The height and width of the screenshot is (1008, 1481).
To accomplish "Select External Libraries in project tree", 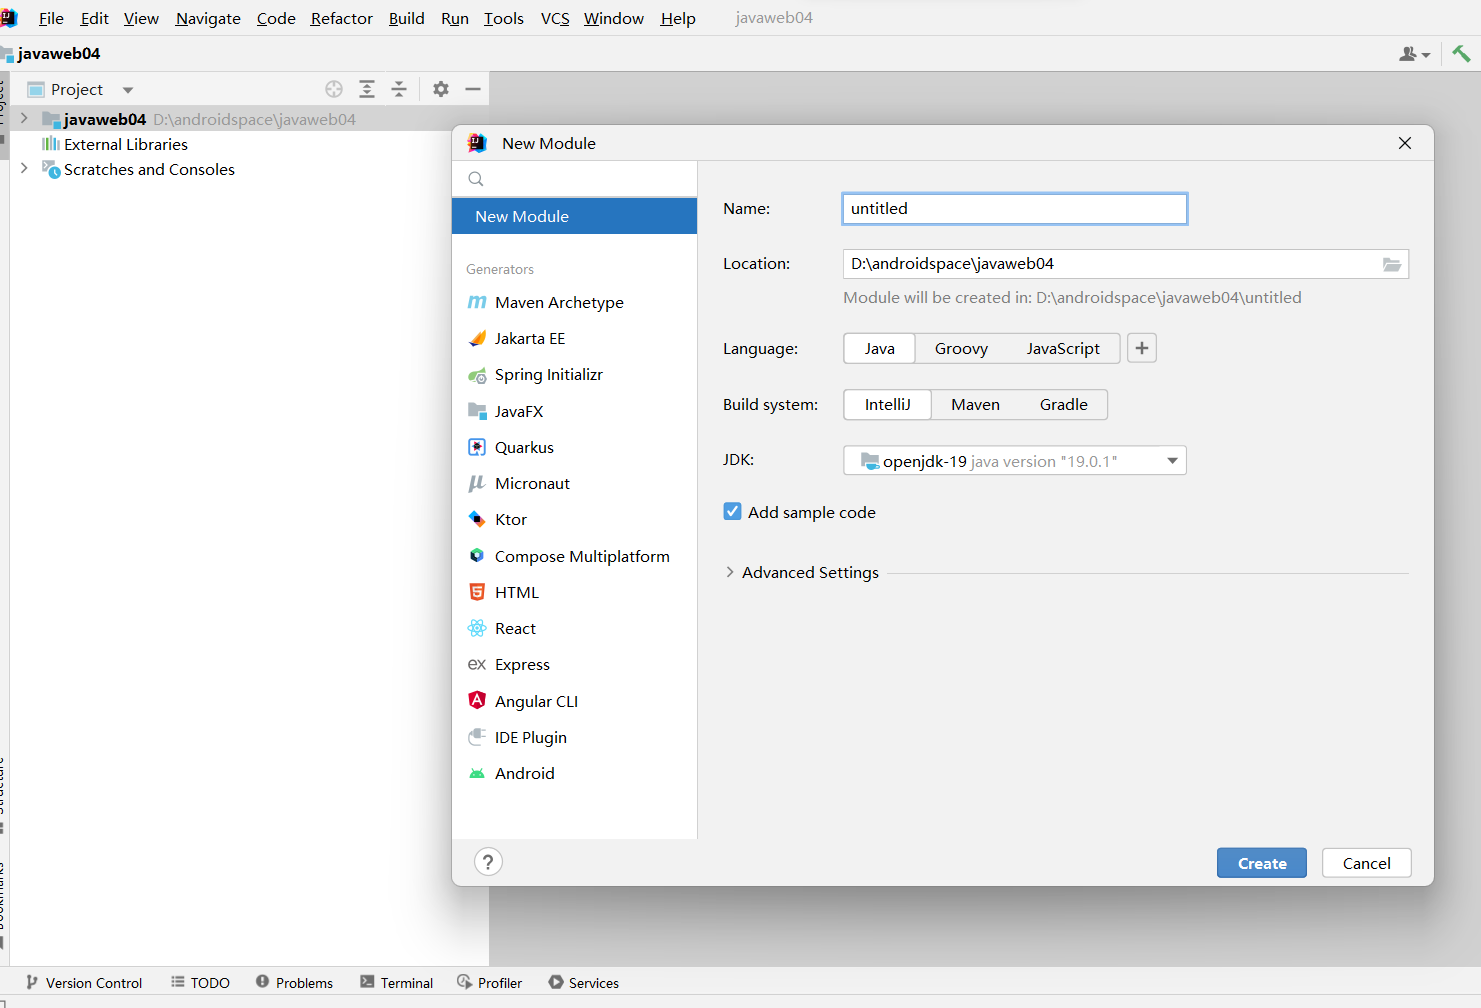I will (x=126, y=144).
